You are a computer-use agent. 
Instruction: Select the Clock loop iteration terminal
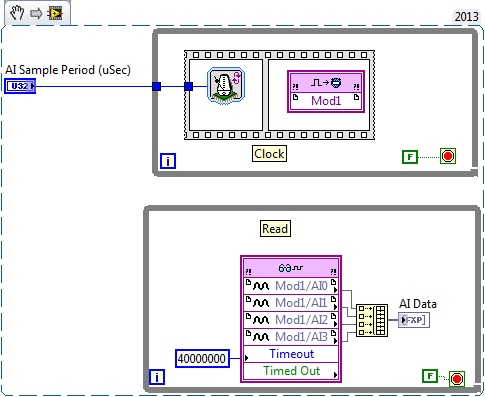[x=168, y=161]
